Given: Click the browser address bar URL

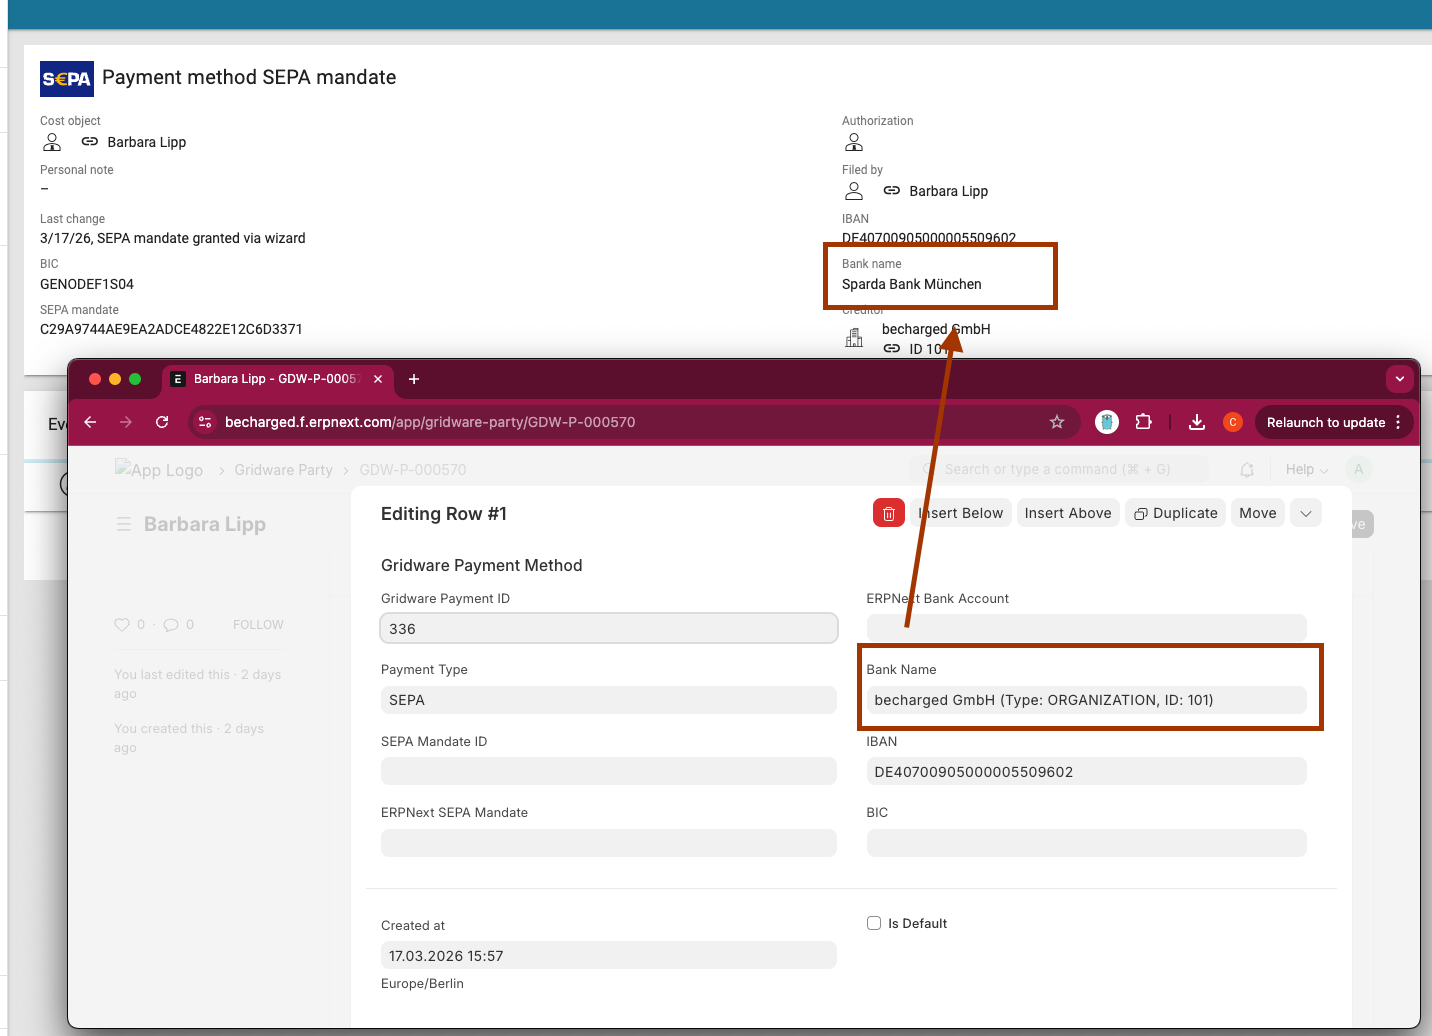Looking at the screenshot, I should (x=430, y=422).
